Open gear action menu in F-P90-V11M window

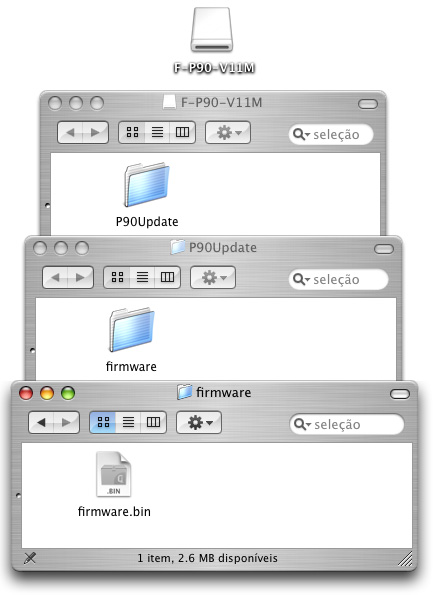coord(228,132)
